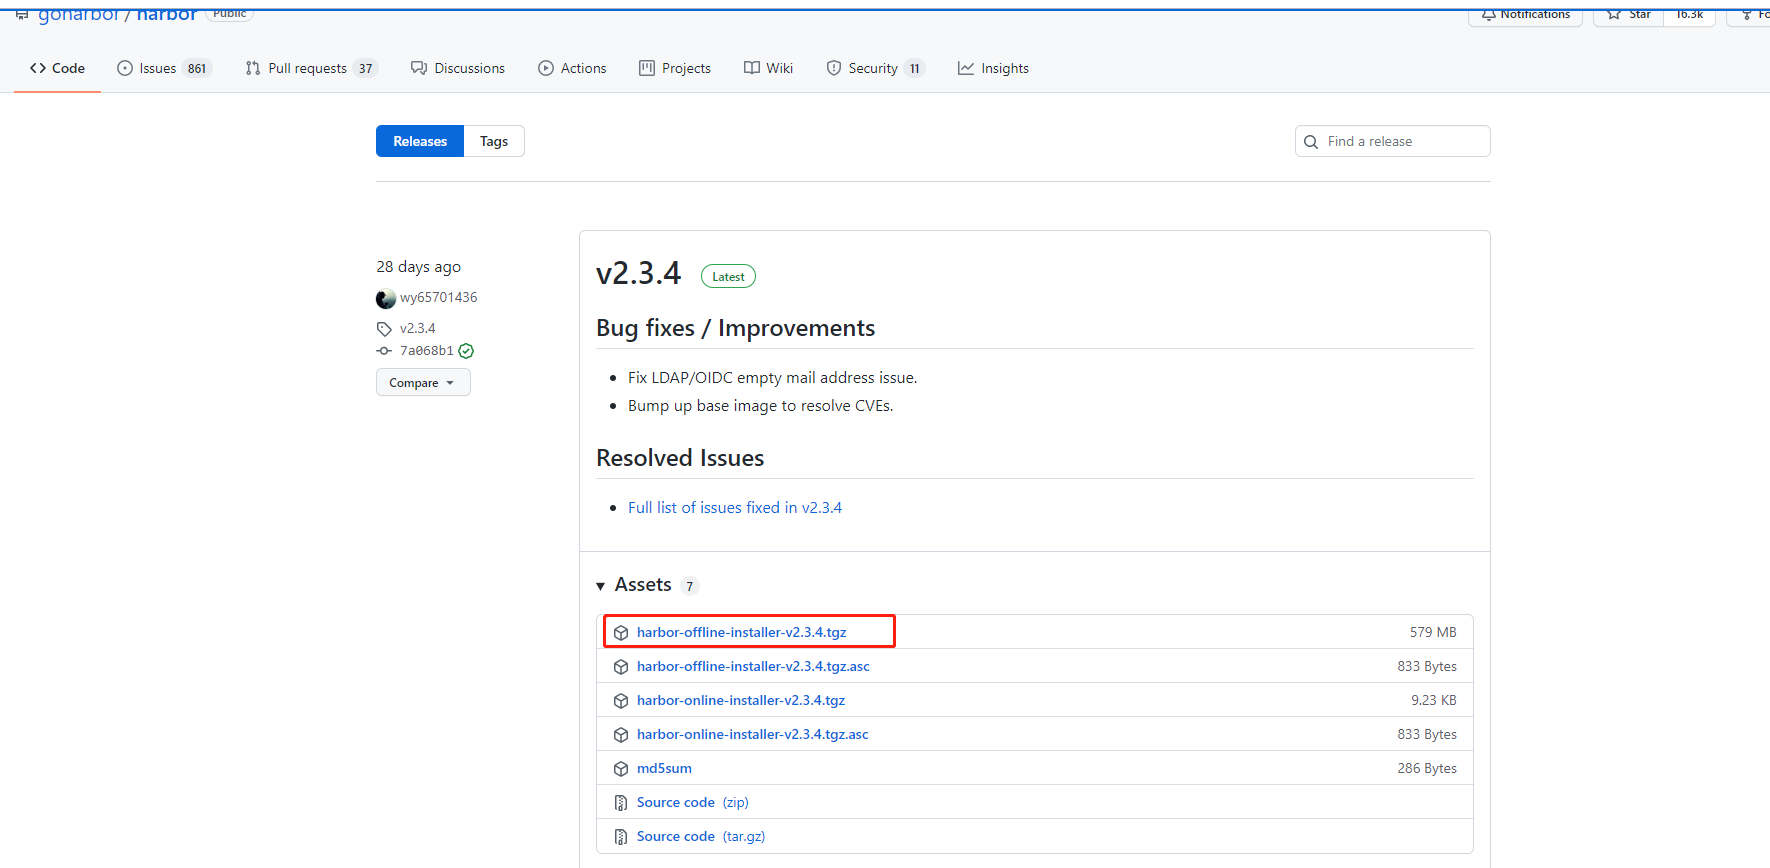Click the Discussions speech bubble icon
The width and height of the screenshot is (1770, 868).
click(419, 68)
